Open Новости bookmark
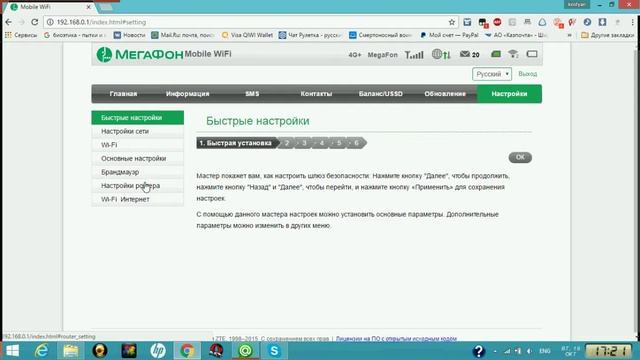640x360 pixels. 129,35
